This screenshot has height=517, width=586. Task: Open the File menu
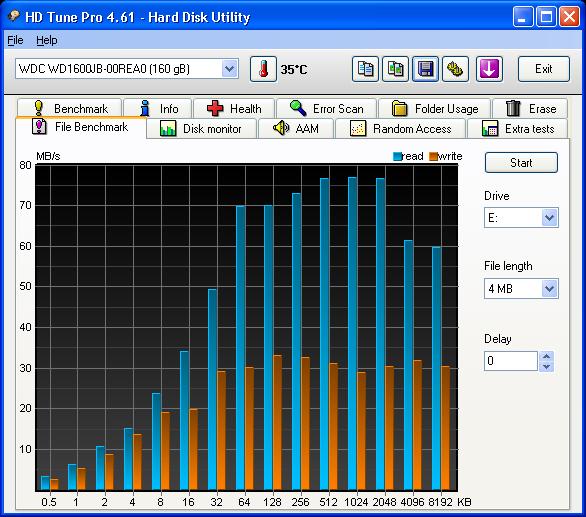(15, 40)
